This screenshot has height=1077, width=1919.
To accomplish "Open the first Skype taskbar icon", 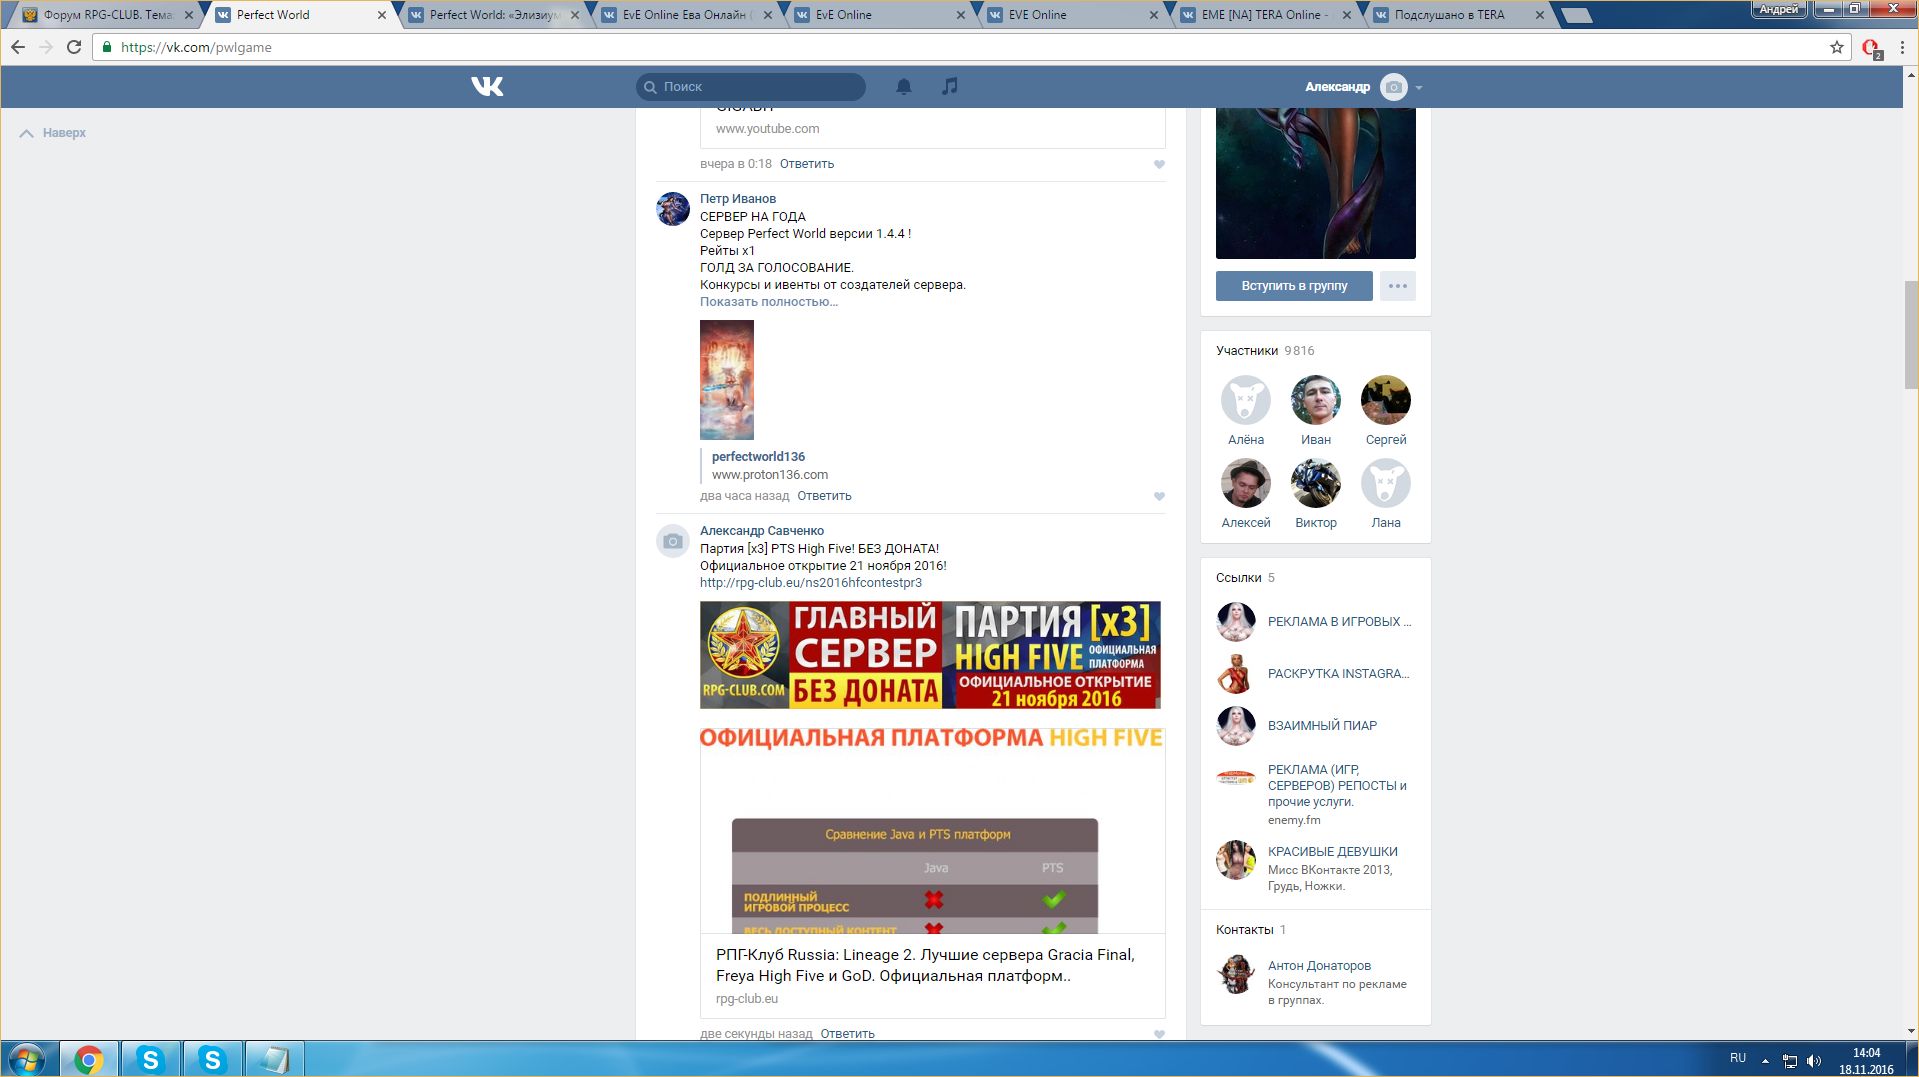I will click(151, 1059).
